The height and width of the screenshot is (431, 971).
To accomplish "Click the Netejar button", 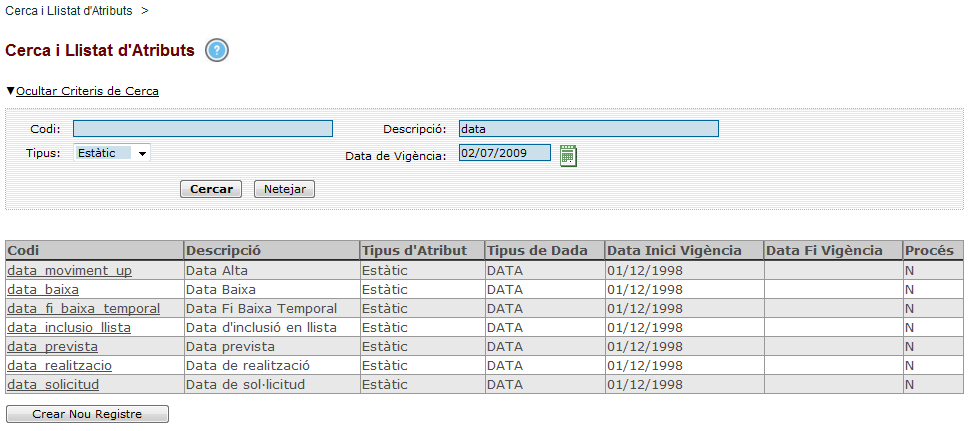I will 285,189.
